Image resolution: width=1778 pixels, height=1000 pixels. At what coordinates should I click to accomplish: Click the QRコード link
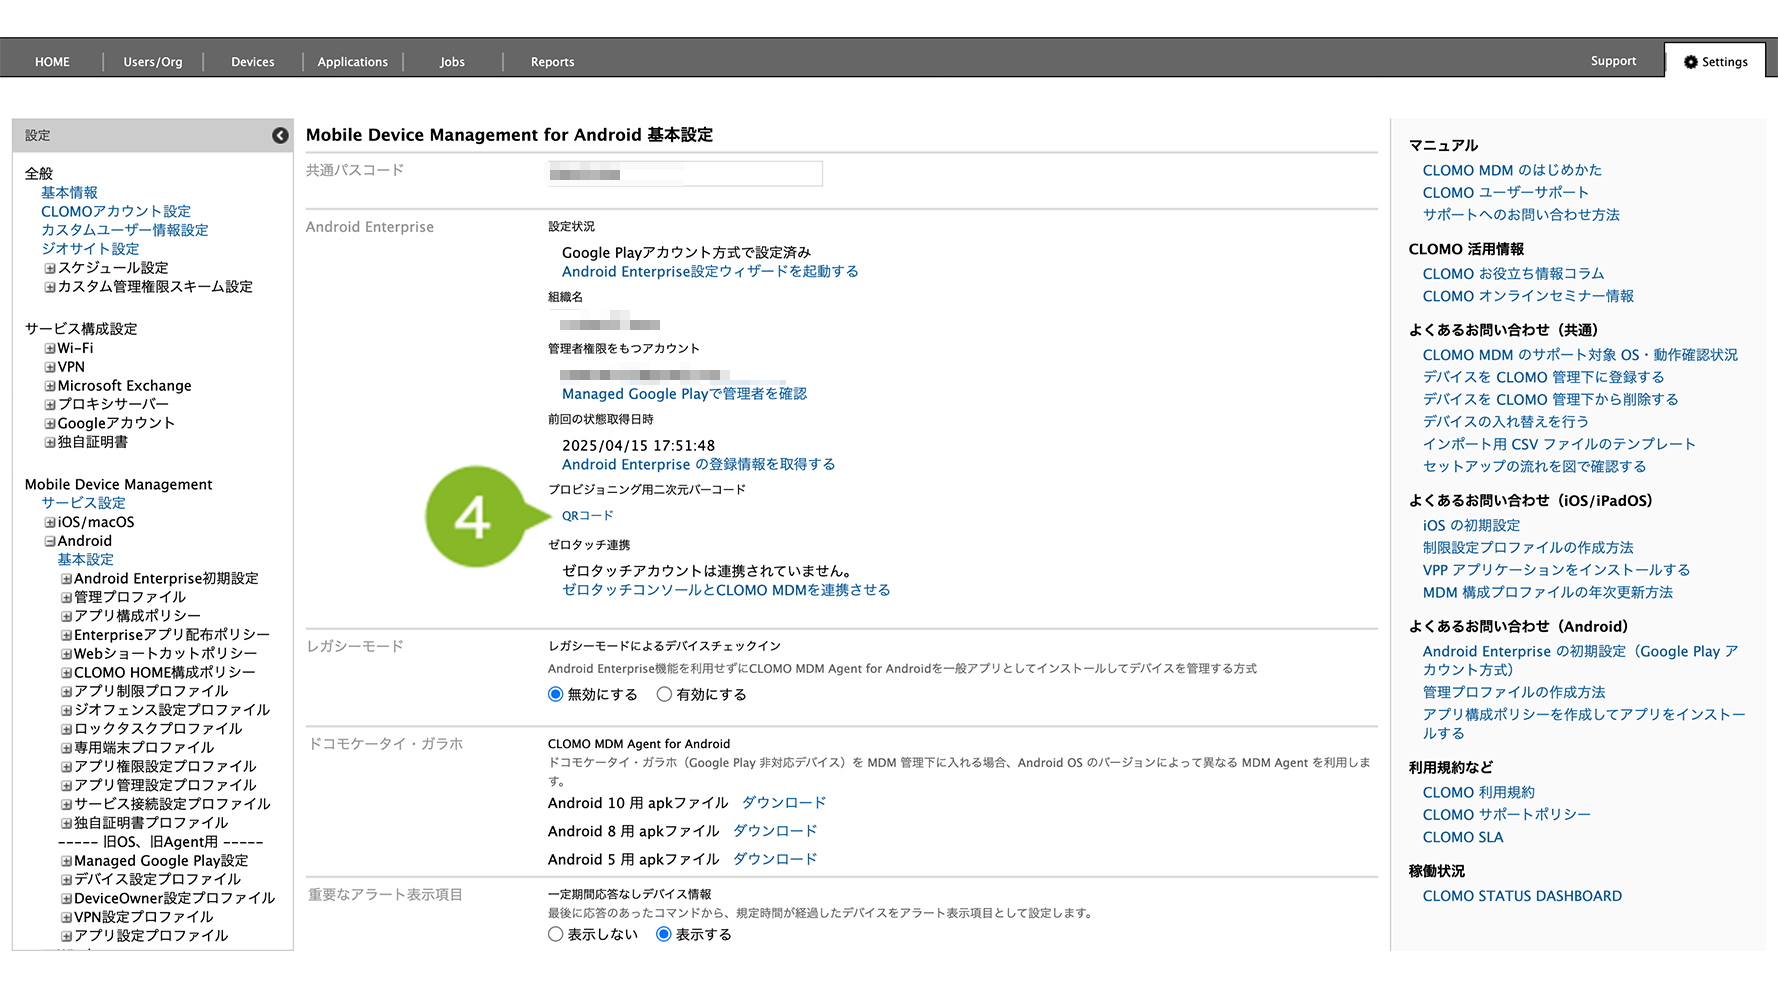(x=588, y=516)
